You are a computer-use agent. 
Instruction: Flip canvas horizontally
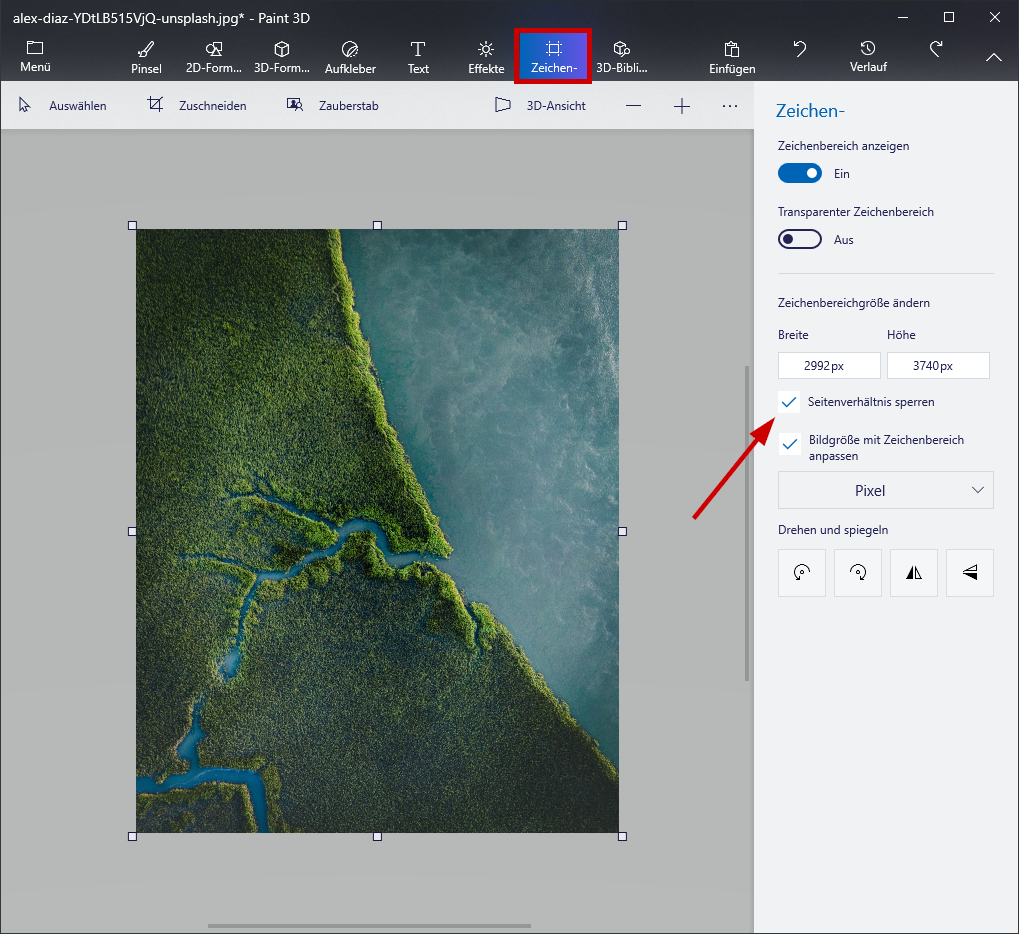point(914,573)
